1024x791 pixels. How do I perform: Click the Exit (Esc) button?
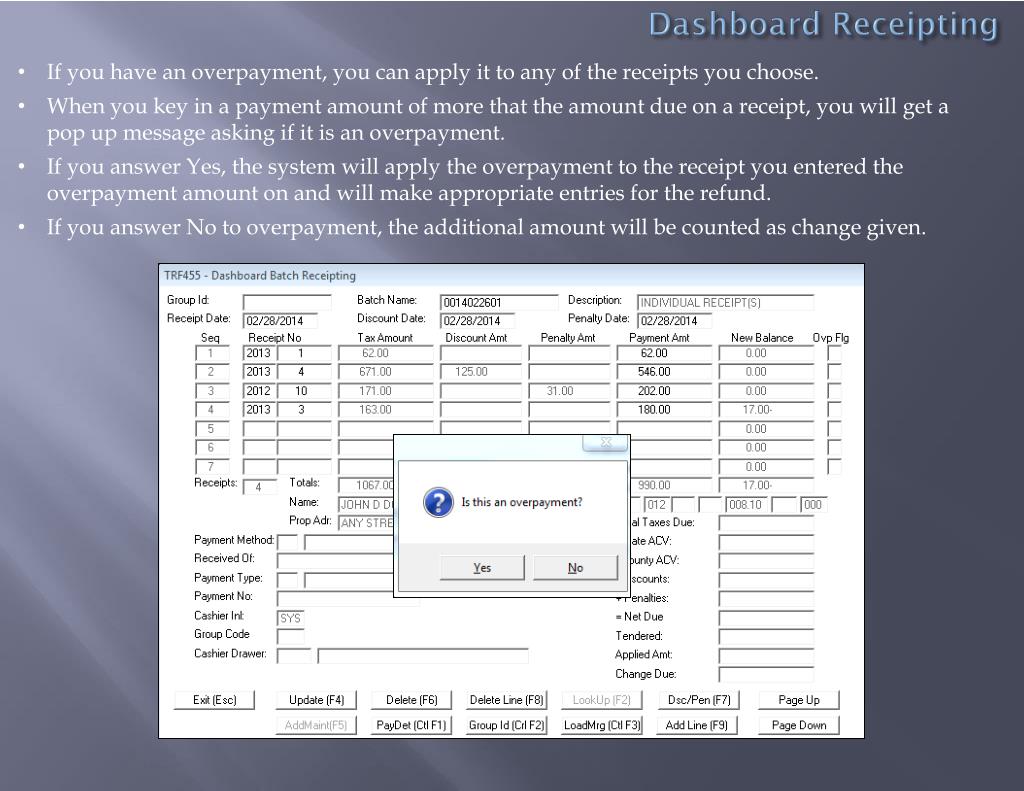click(214, 700)
